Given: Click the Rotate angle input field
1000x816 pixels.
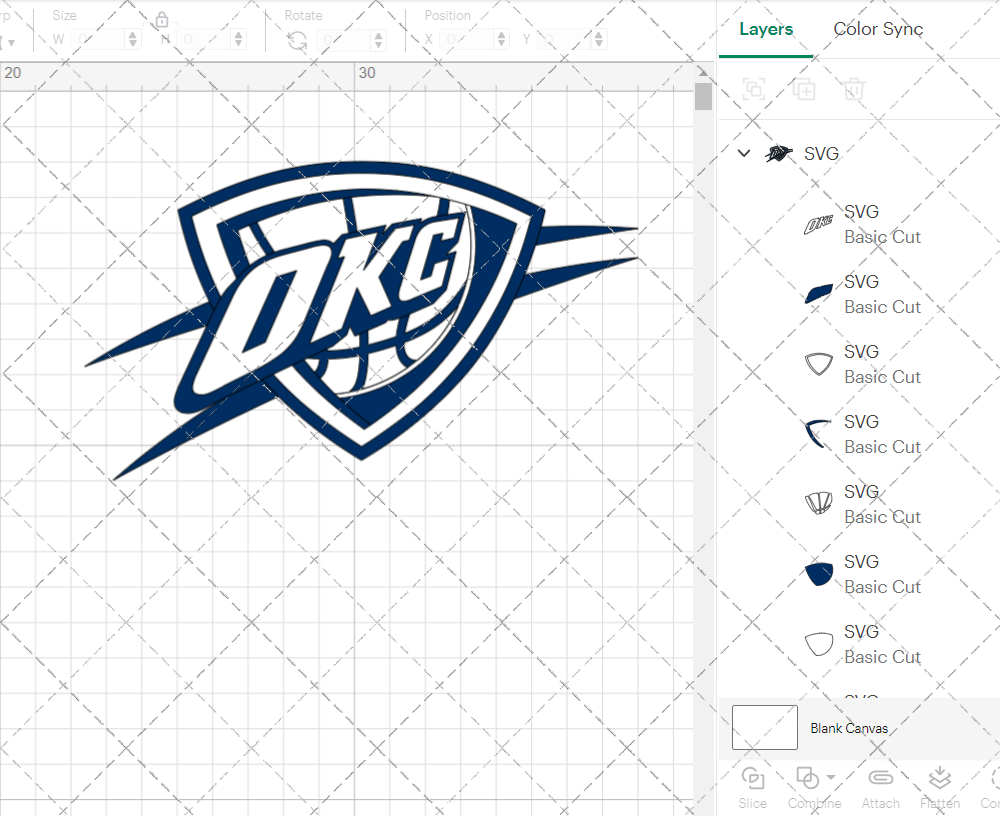Looking at the screenshot, I should (344, 40).
